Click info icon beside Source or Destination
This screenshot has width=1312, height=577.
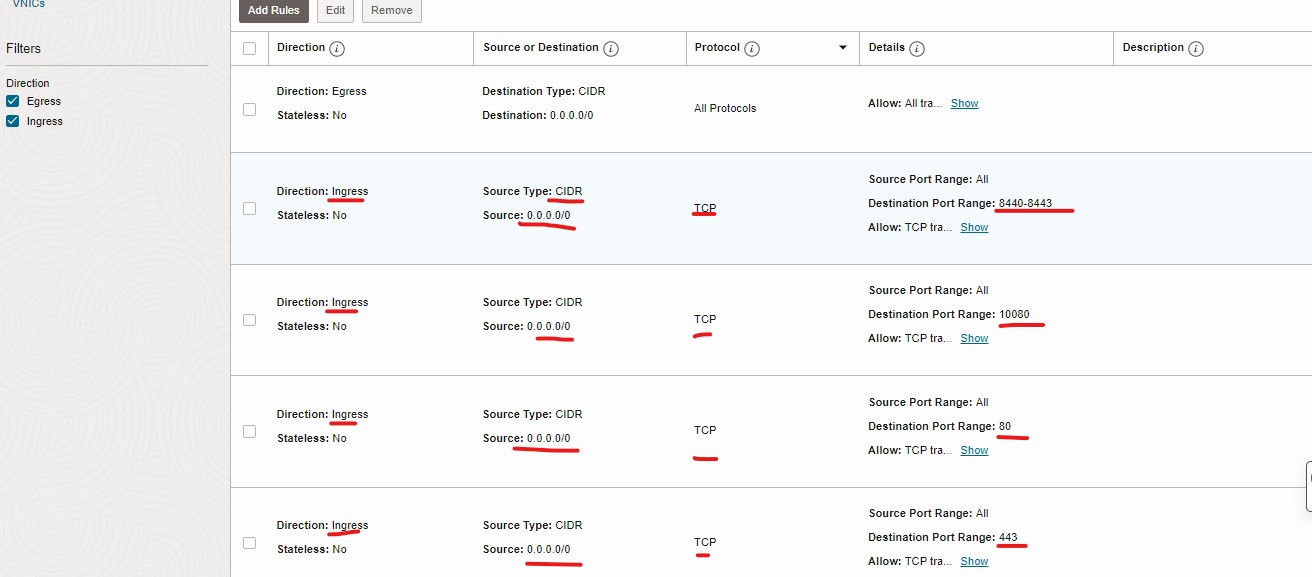(611, 48)
